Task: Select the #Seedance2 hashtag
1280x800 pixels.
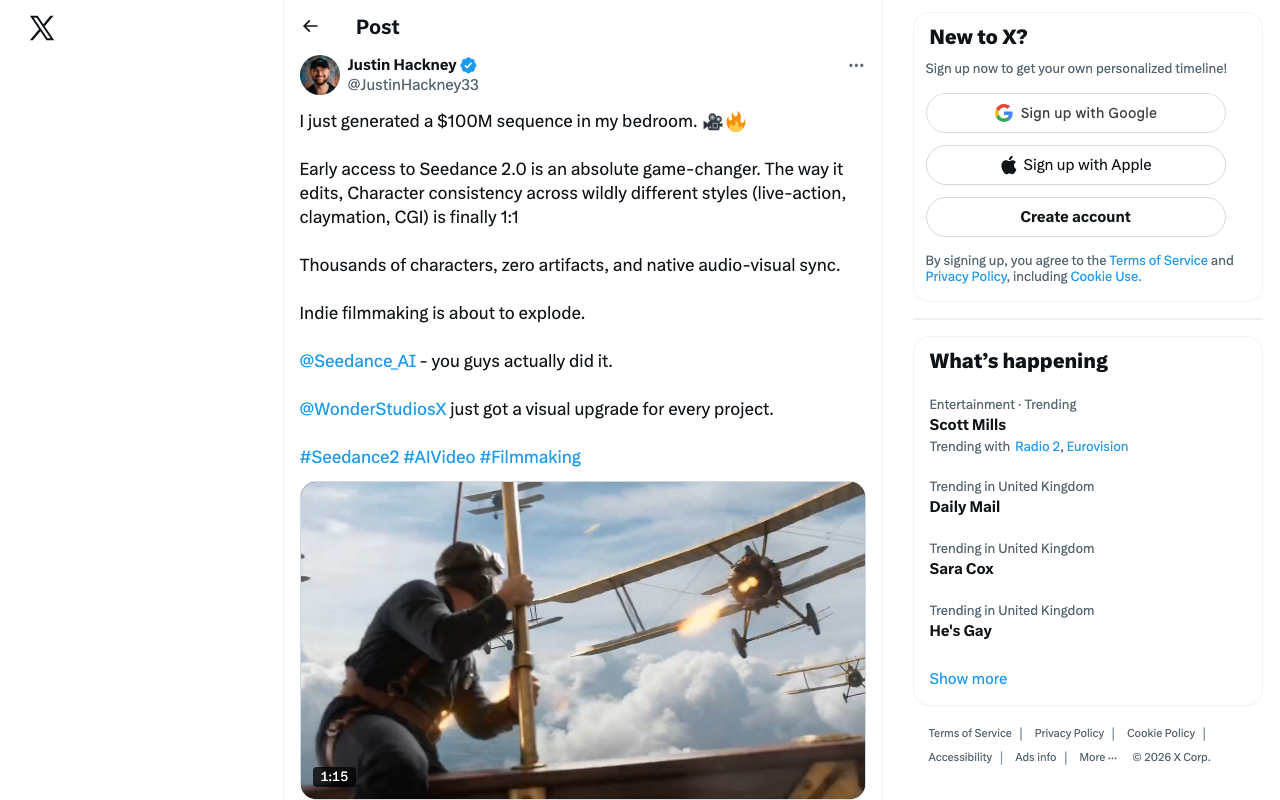Action: (349, 457)
